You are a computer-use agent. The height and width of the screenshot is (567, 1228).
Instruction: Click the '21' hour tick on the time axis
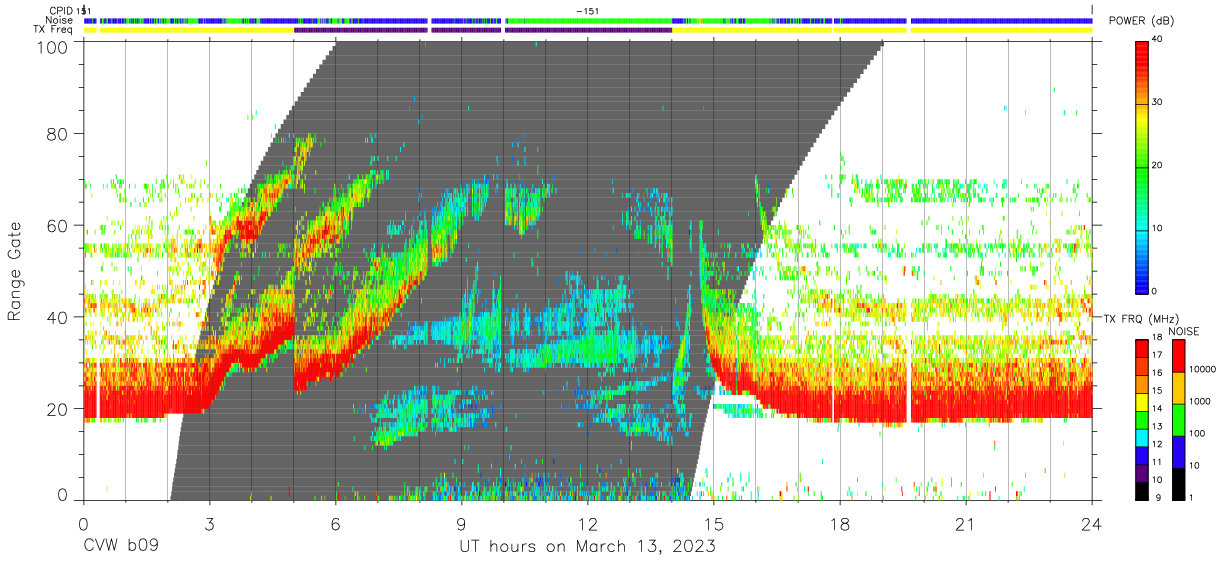[966, 523]
